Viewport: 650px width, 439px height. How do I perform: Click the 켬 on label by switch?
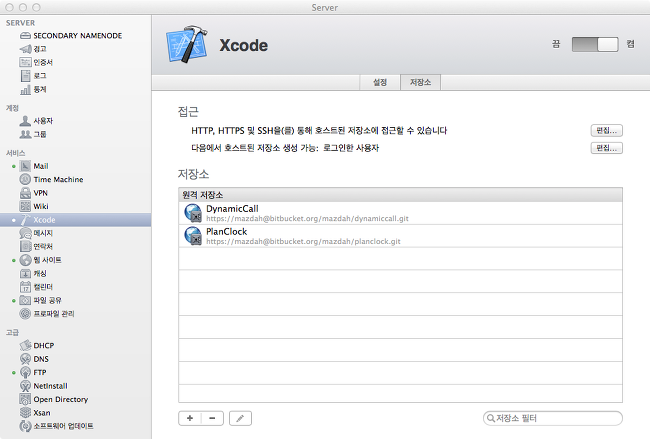pyautogui.click(x=631, y=44)
